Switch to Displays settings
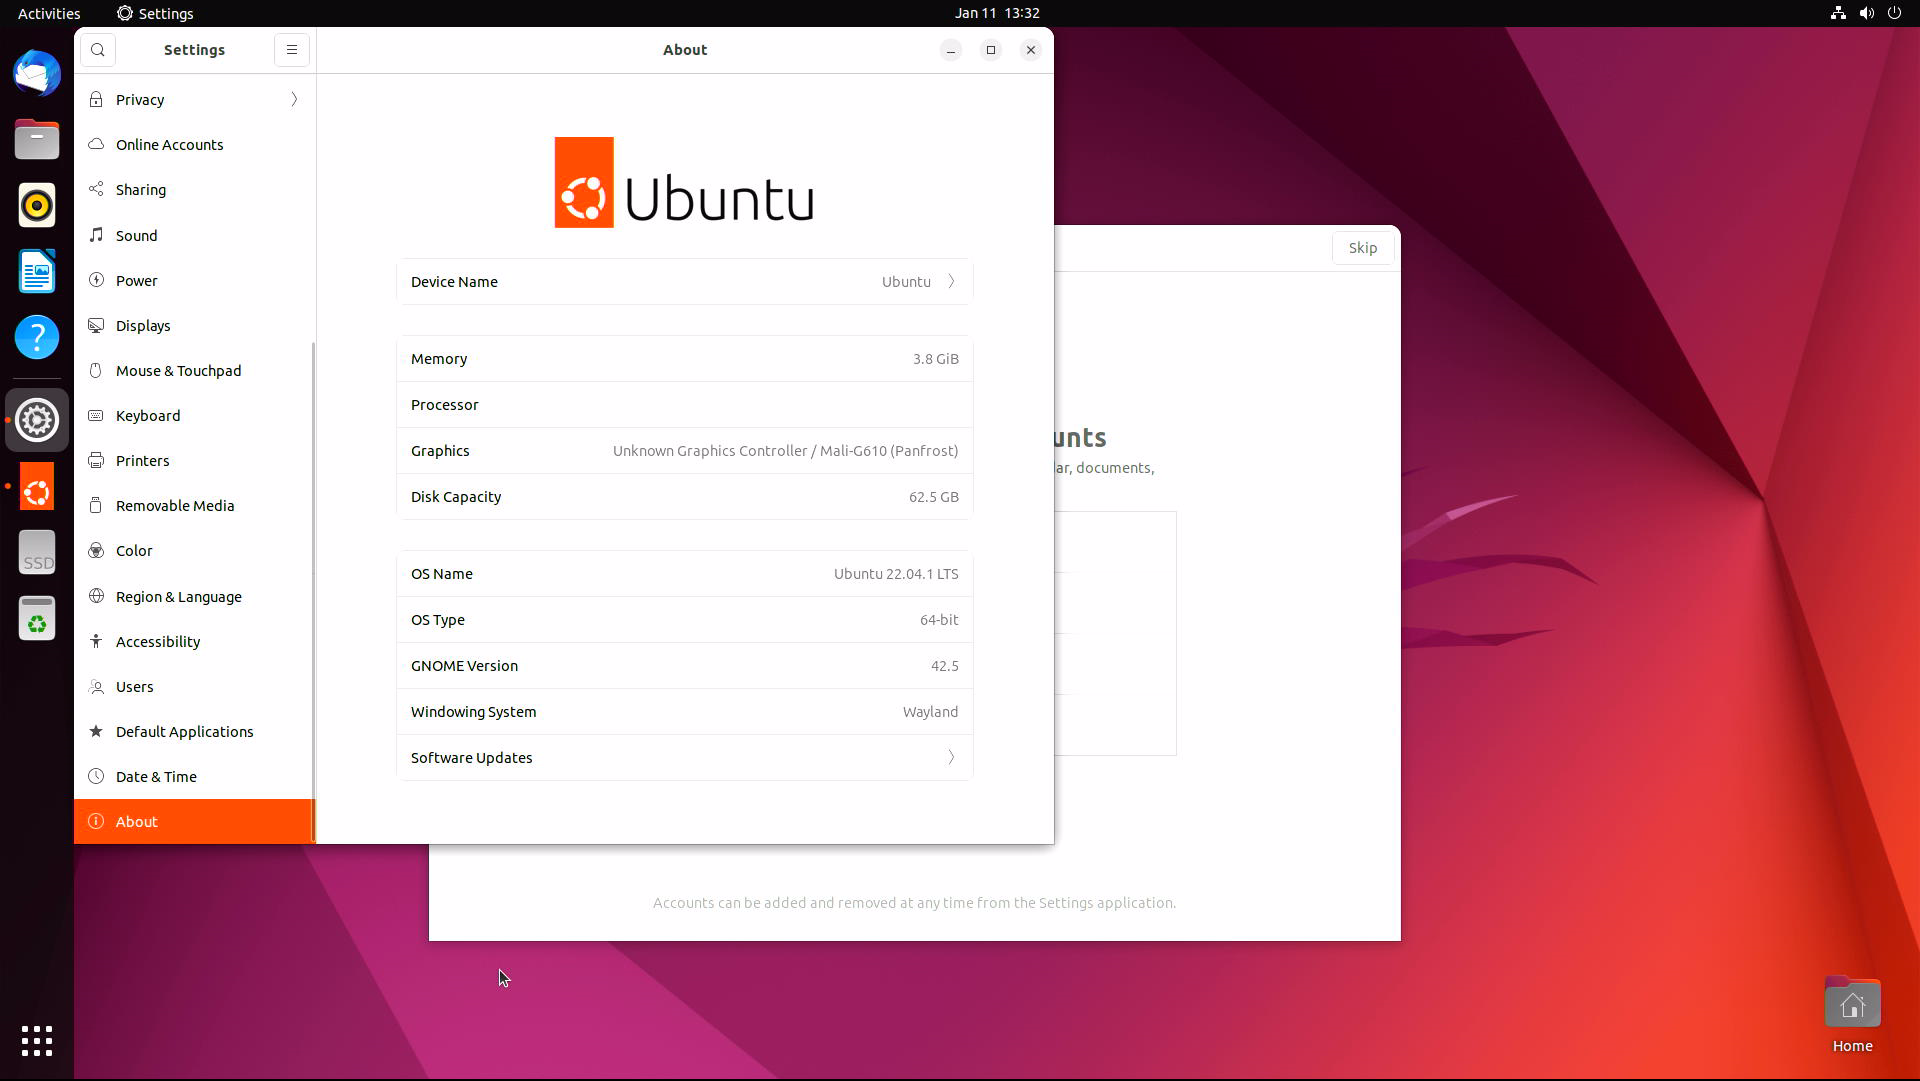Image resolution: width=1920 pixels, height=1081 pixels. 194,325
